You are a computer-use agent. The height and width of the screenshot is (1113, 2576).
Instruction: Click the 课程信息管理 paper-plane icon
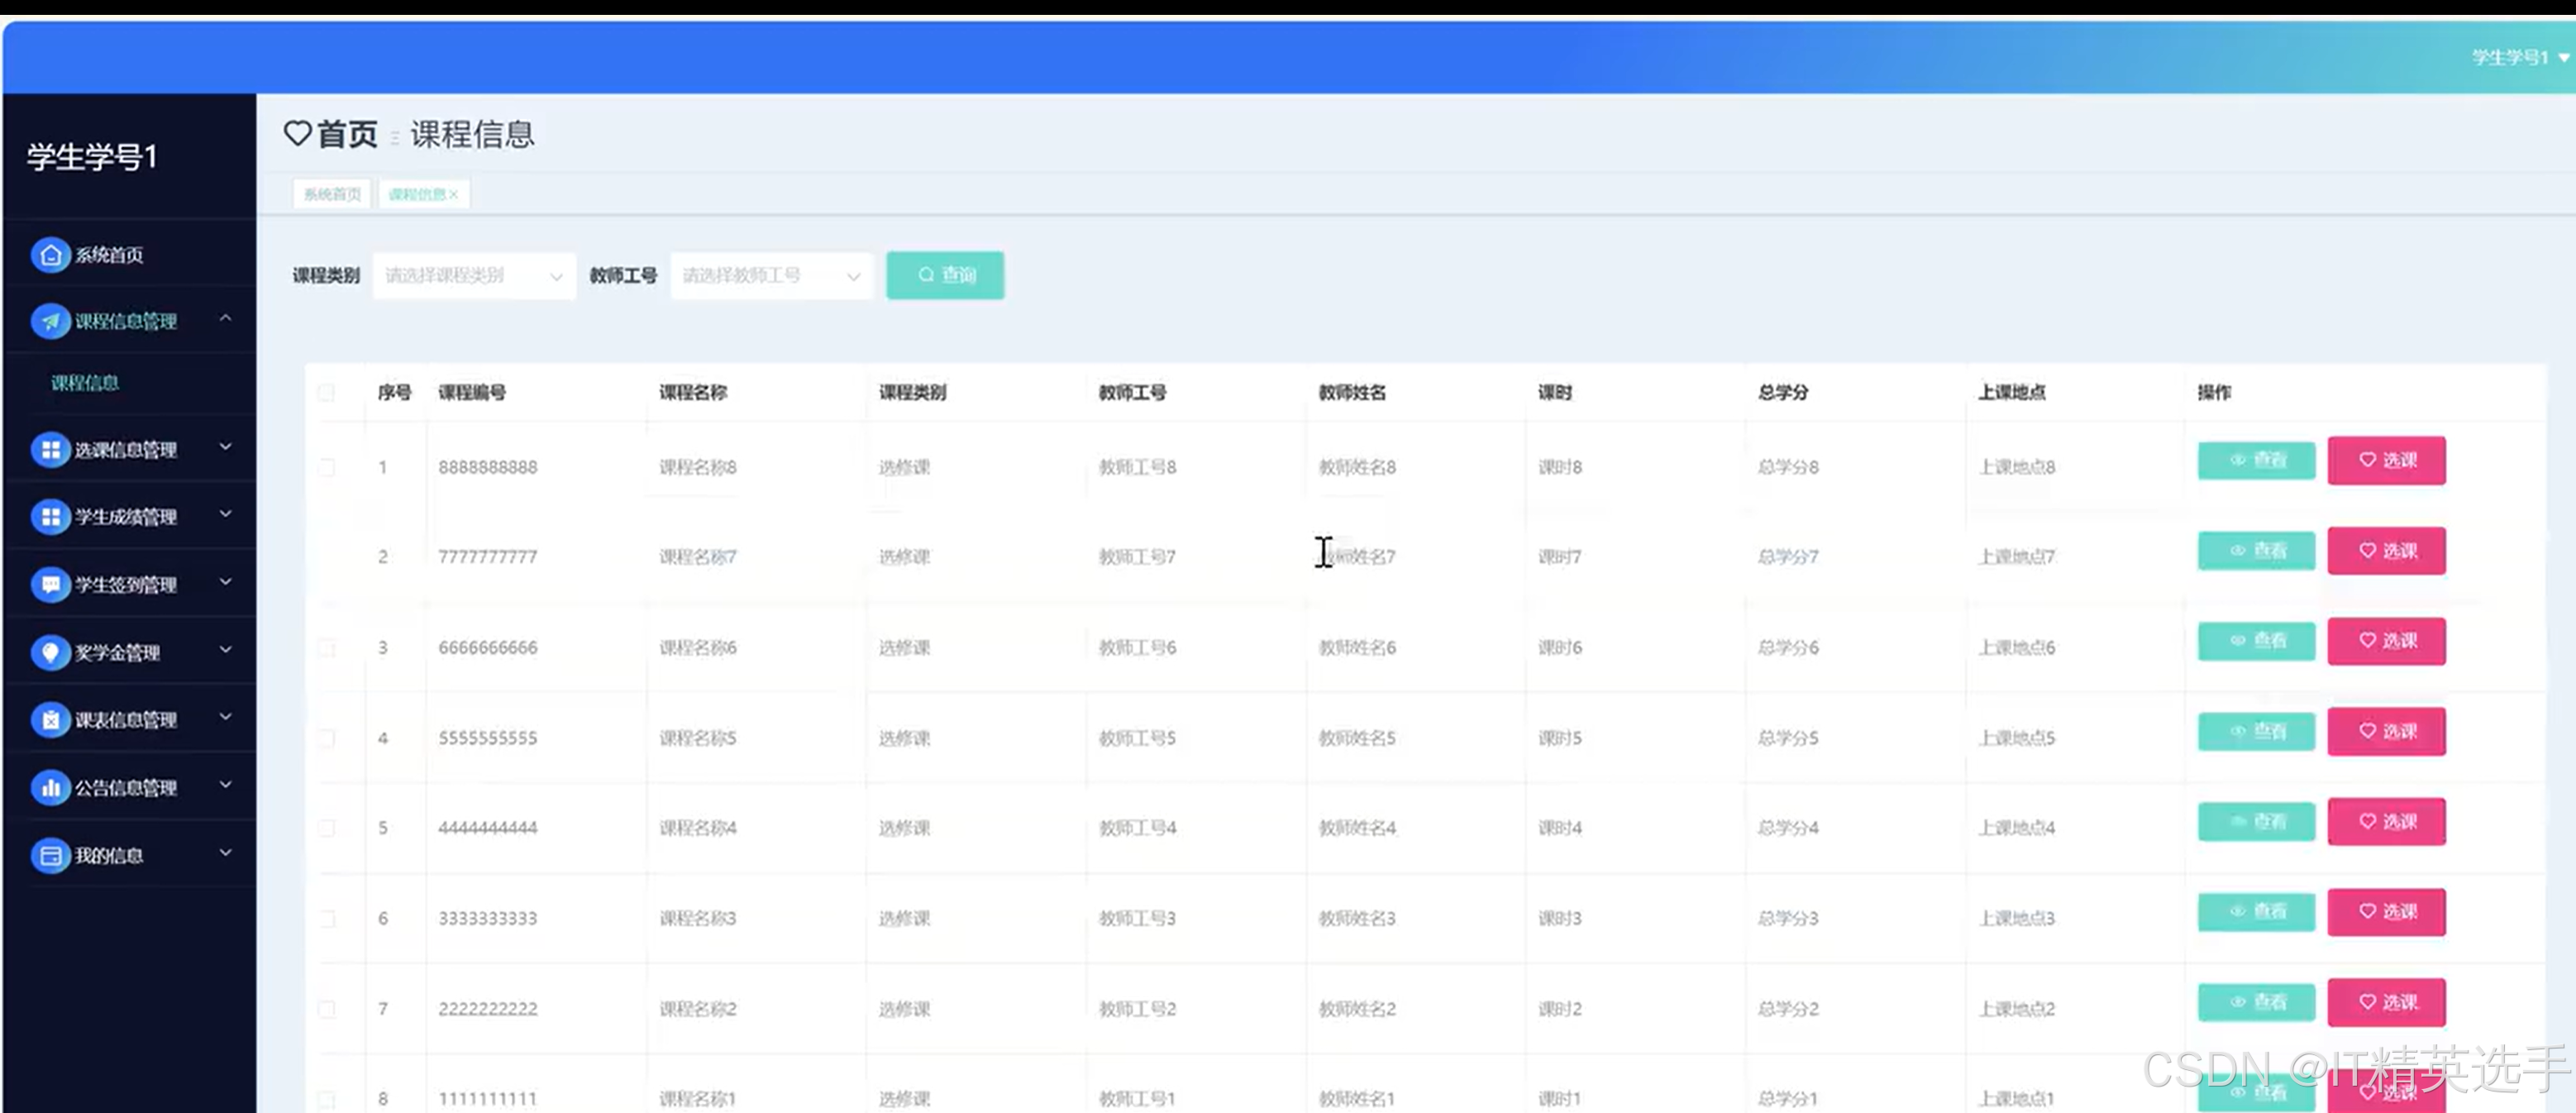coord(50,321)
